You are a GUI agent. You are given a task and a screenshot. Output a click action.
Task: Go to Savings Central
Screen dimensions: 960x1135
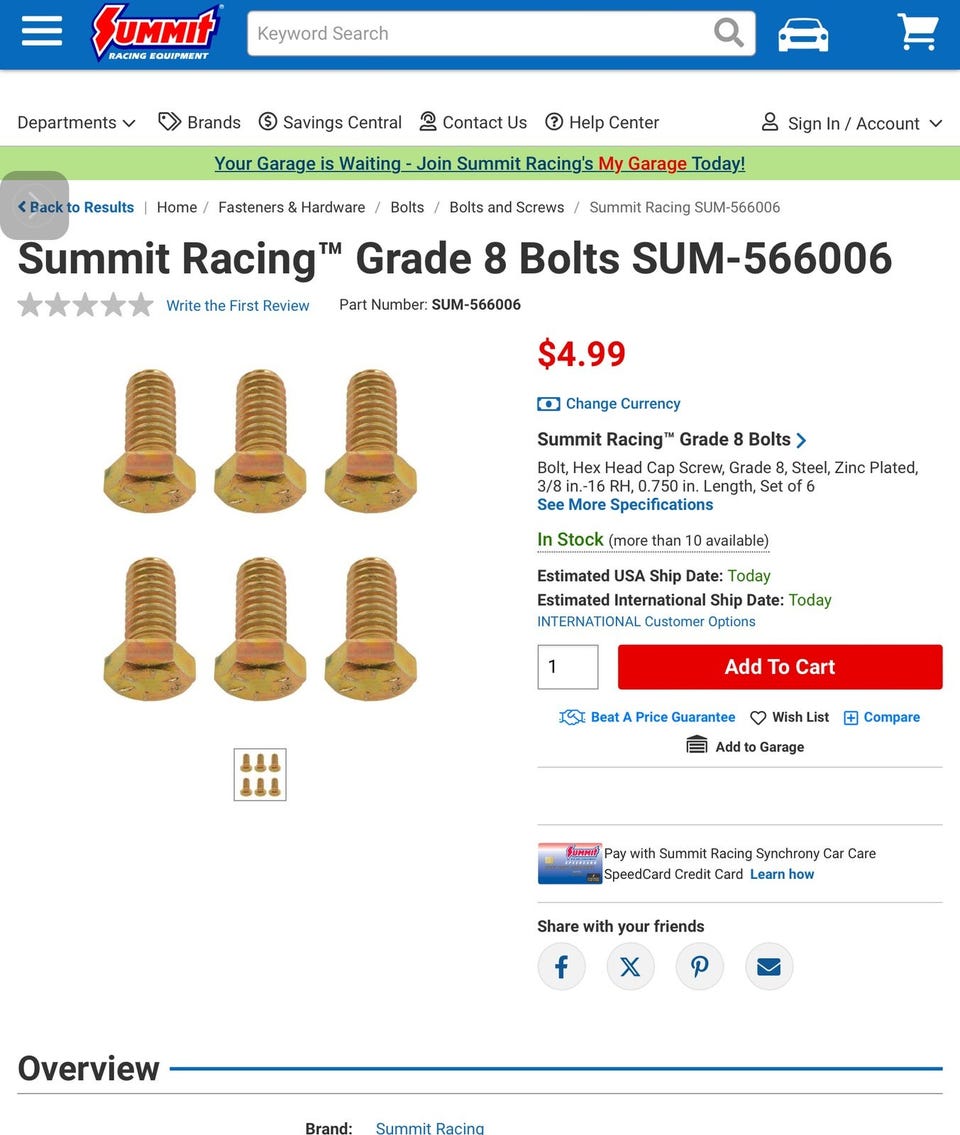coord(330,122)
